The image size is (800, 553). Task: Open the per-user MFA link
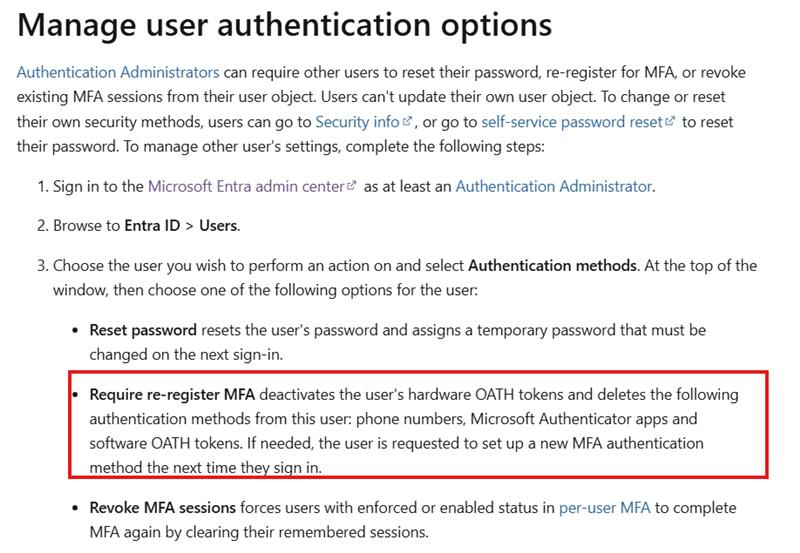605,508
